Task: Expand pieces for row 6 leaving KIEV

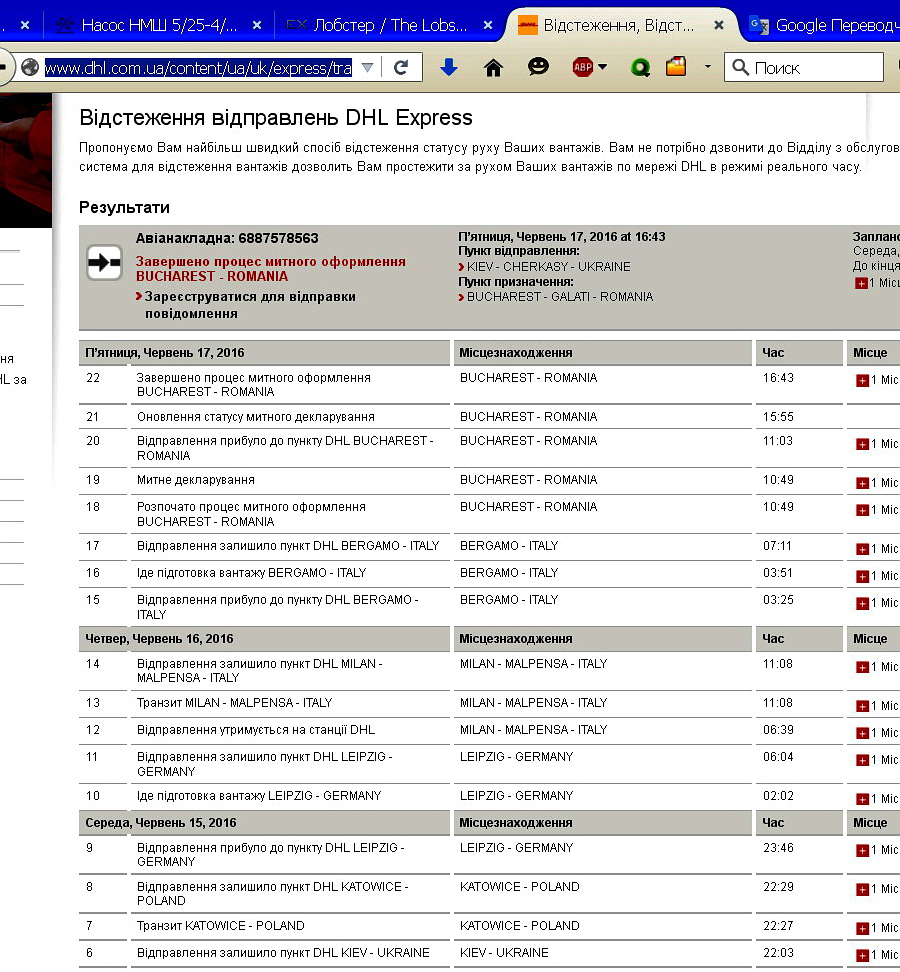Action: 862,955
